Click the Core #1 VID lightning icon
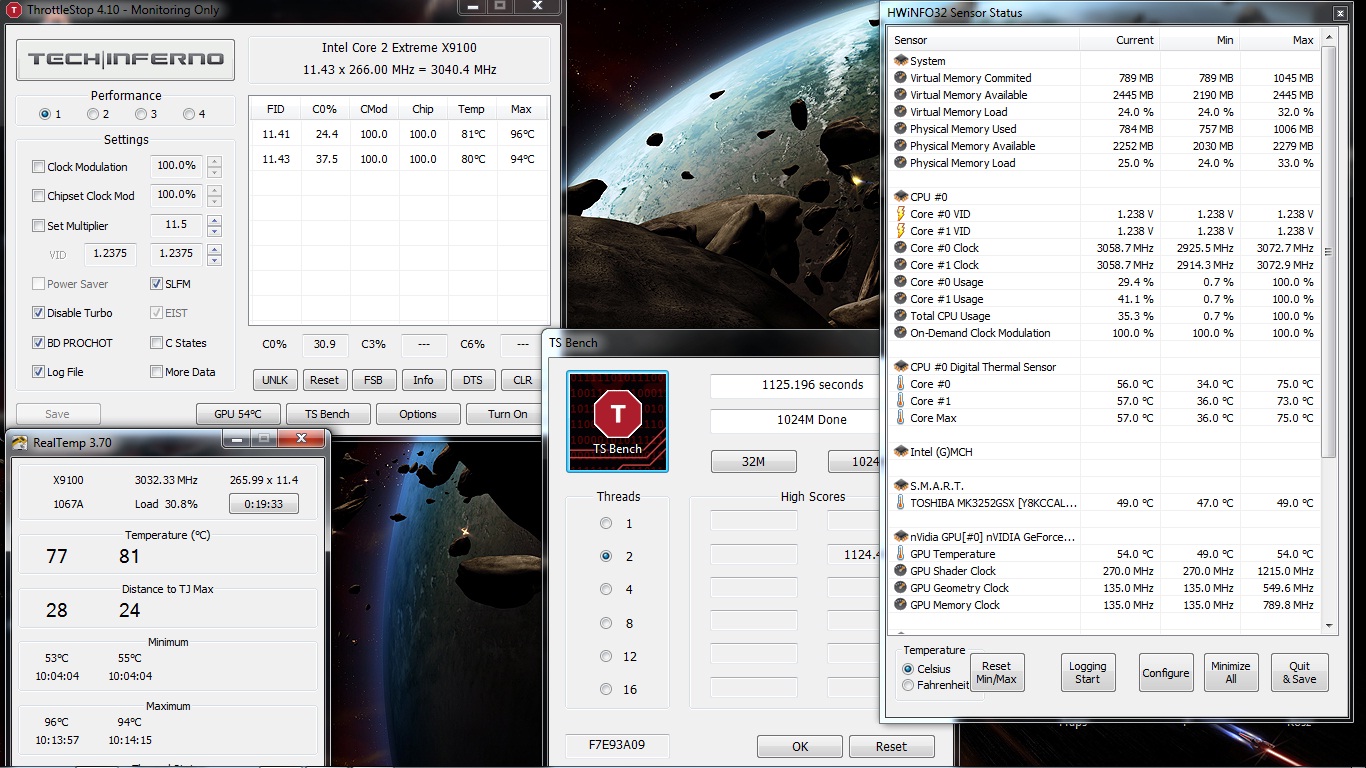This screenshot has height=768, width=1366. tap(901, 231)
